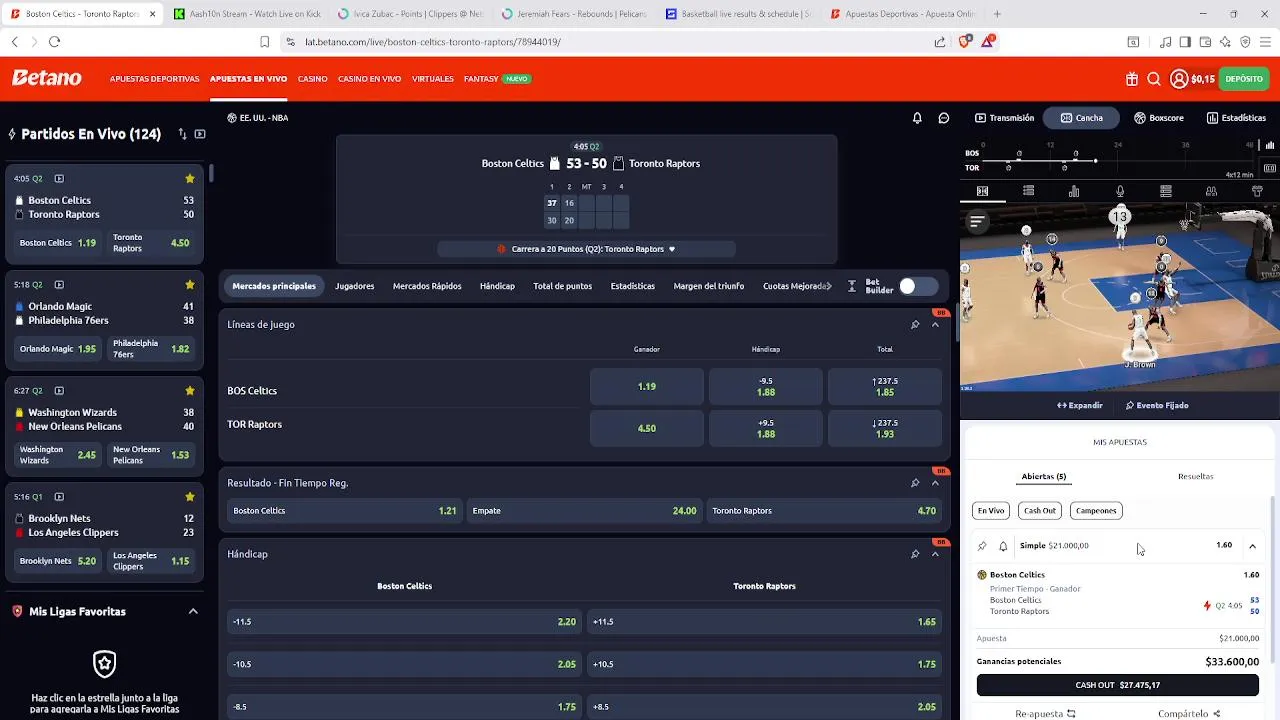Screen dimensions: 1280x720
Task: Click the pin icon on the Simple bet
Action: pos(982,546)
